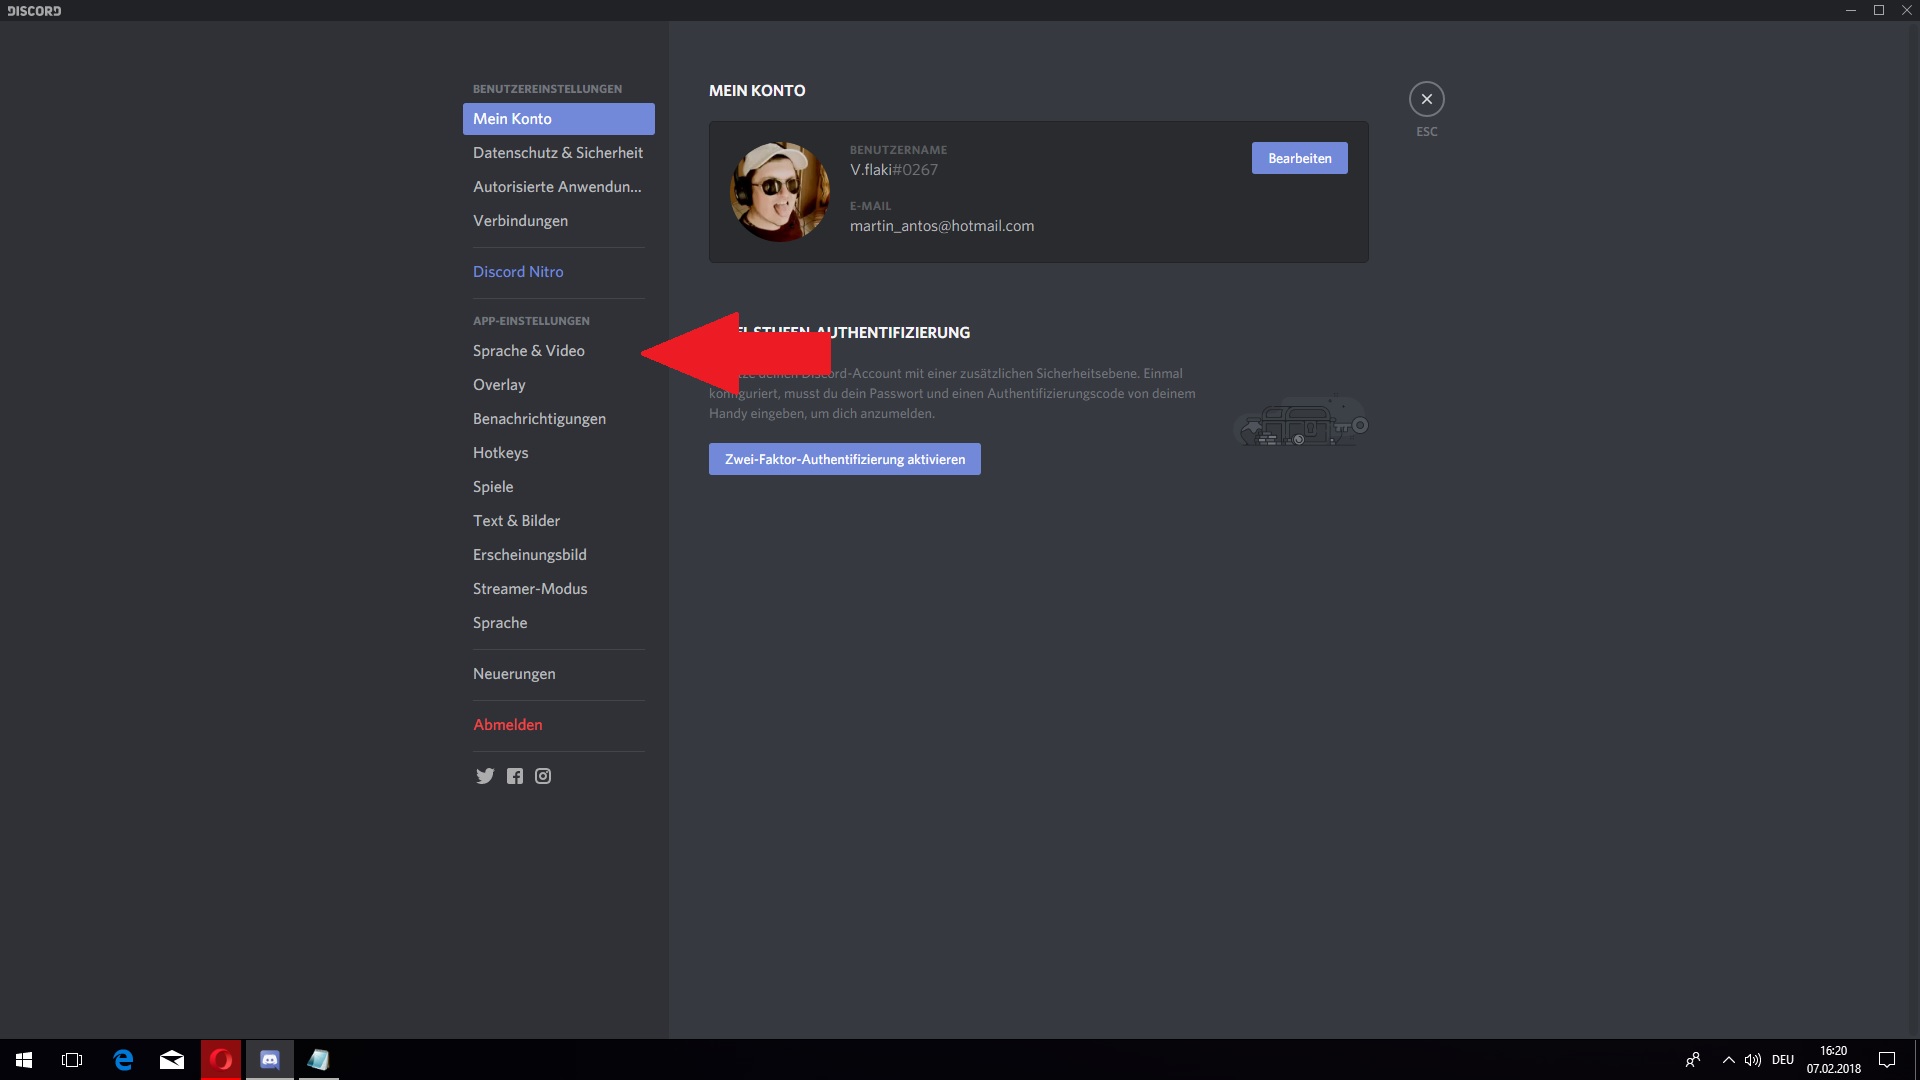Screen dimensions: 1920x1080
Task: Click Bearbeiten to edit account
Action: pos(1299,158)
